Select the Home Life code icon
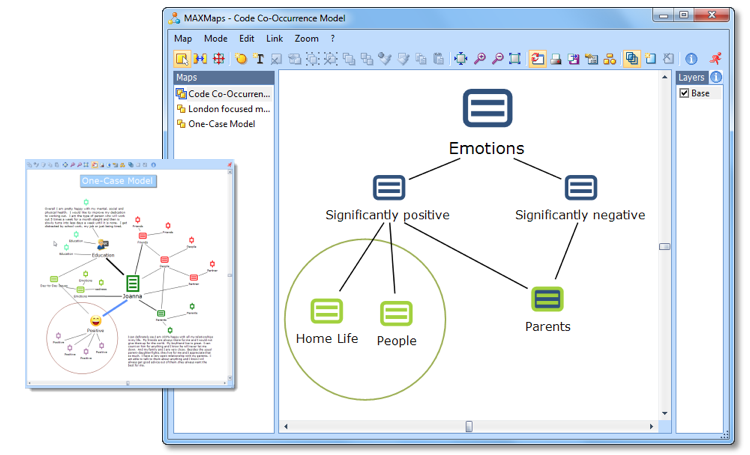Screen dimensions: 750x455 [327, 311]
